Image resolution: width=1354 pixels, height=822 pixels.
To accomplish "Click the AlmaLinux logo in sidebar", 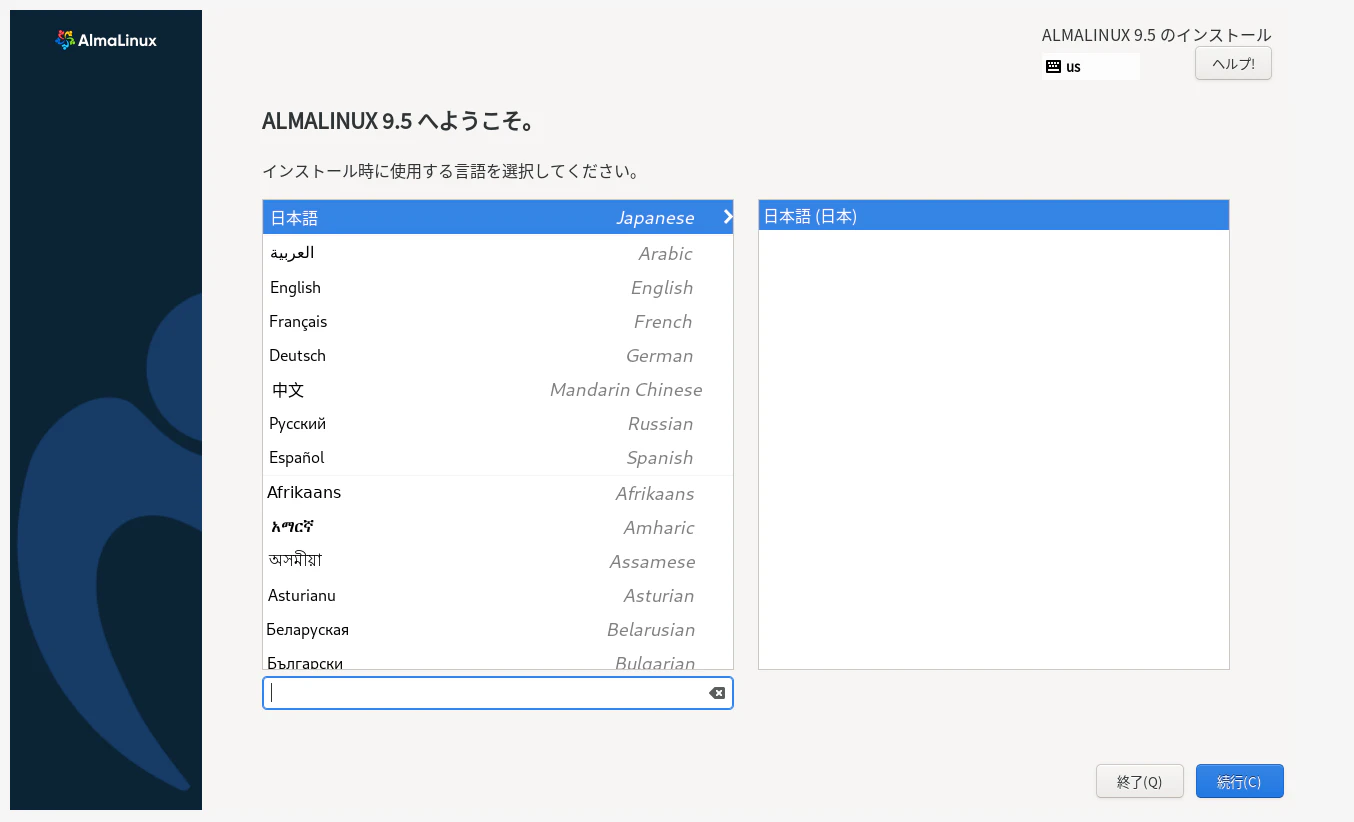I will [x=106, y=40].
